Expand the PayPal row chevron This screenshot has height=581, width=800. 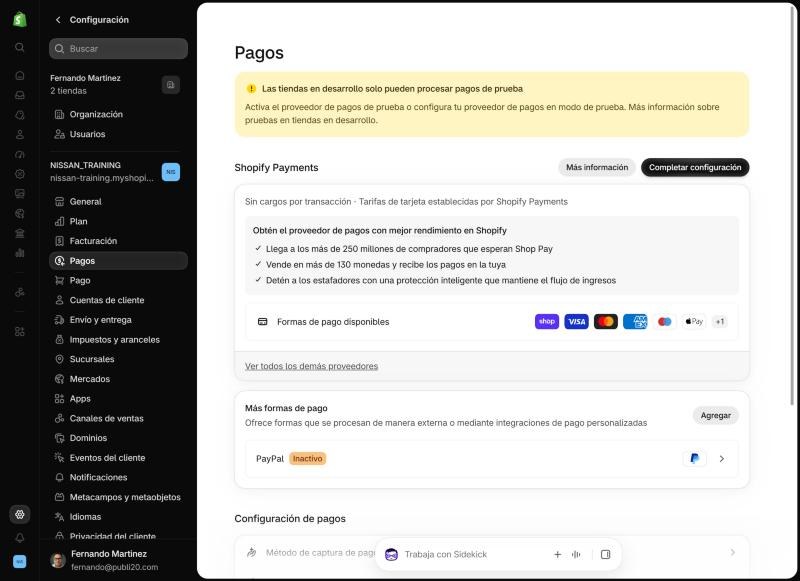pyautogui.click(x=721, y=459)
